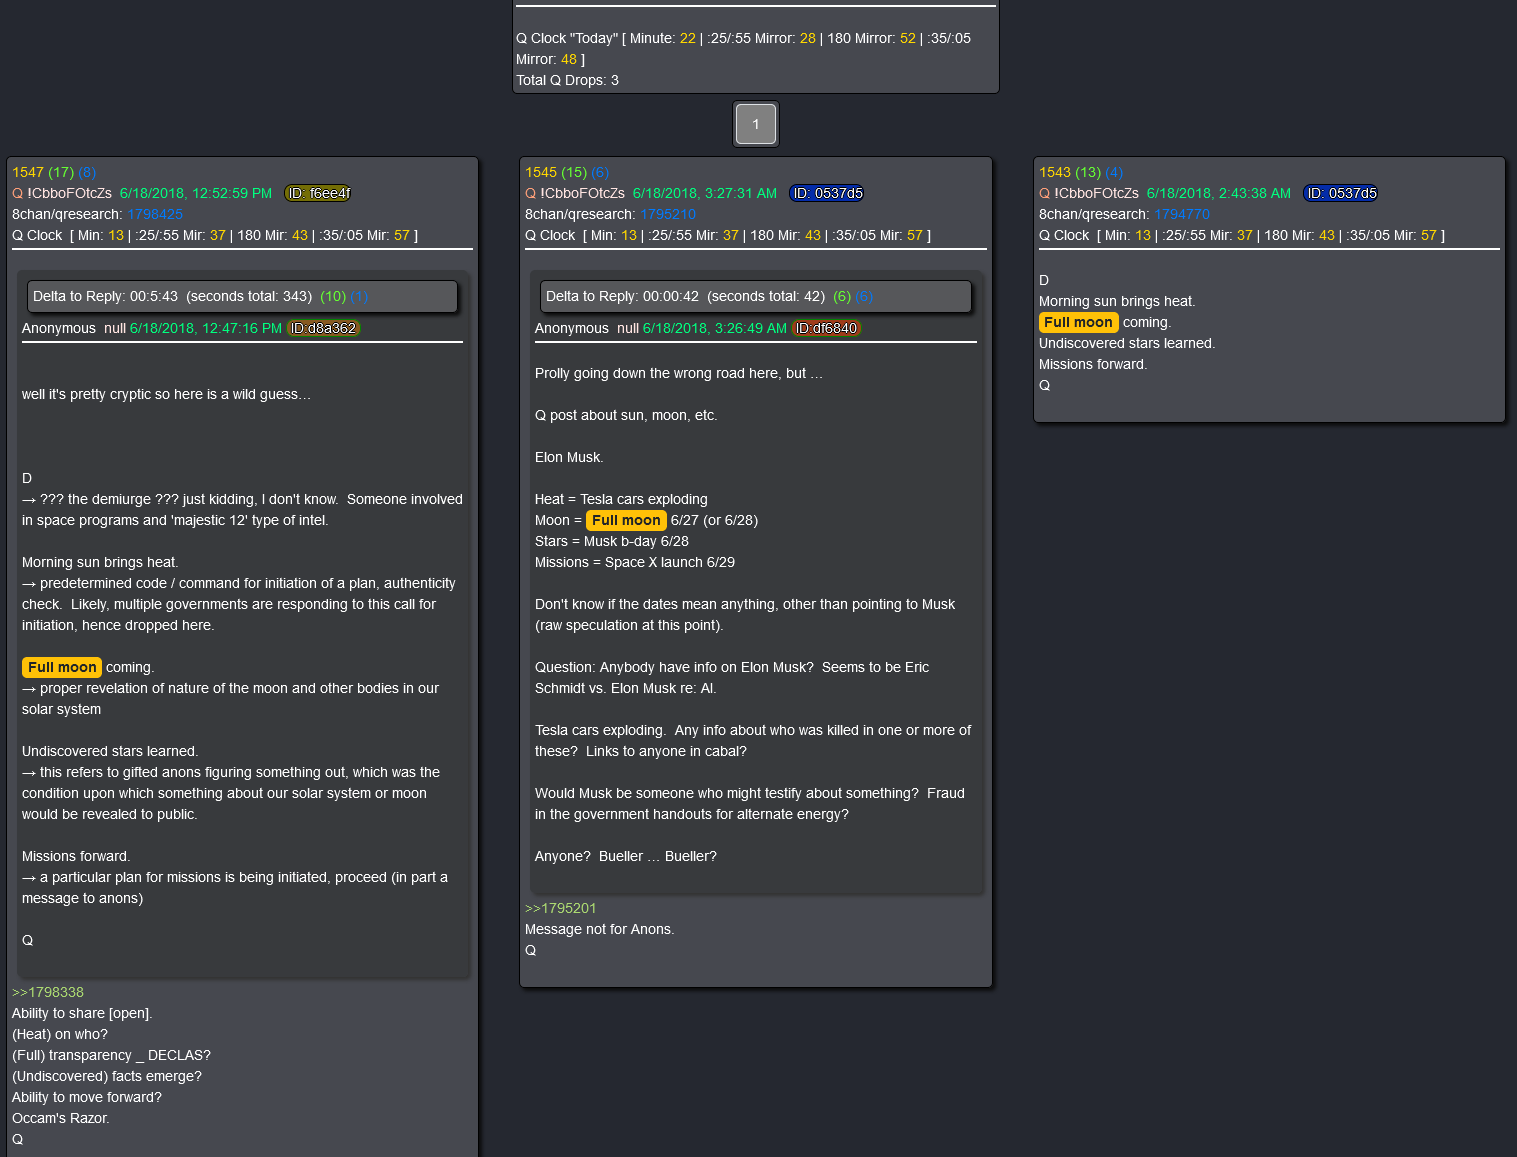Click !CbboFOtcZs tripcode in post 1545
The width and height of the screenshot is (1517, 1157).
tap(582, 193)
